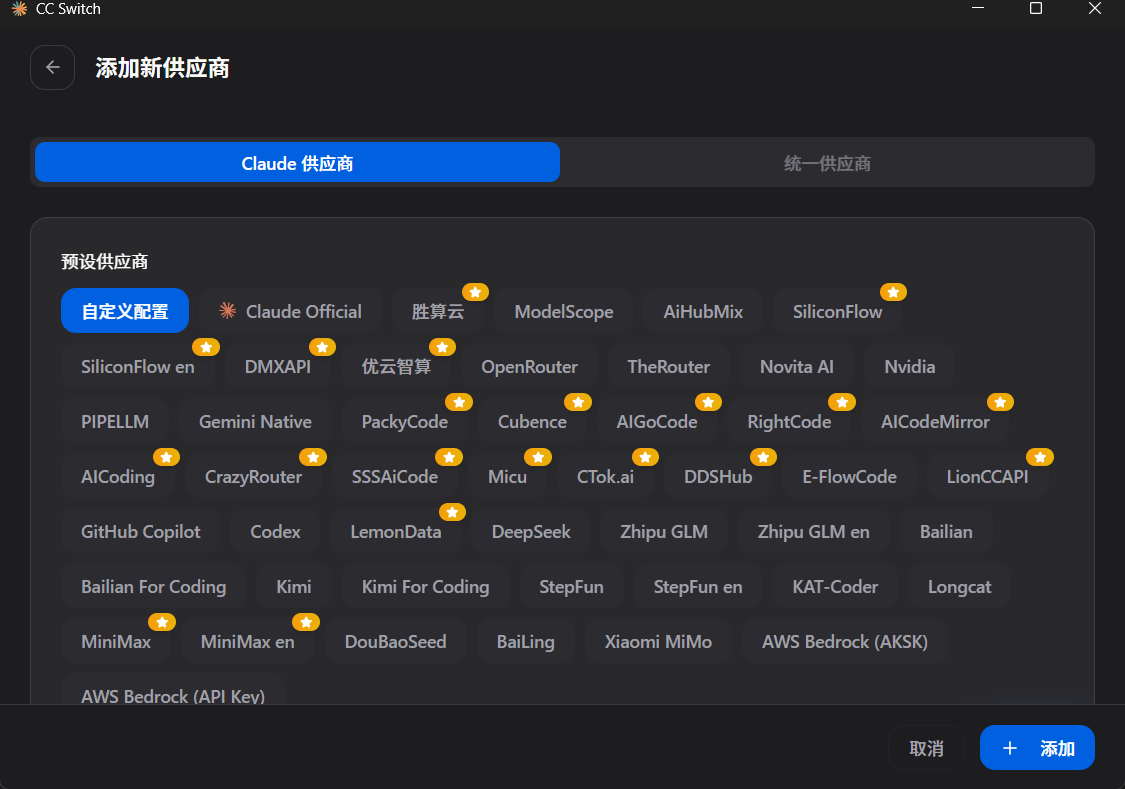The width and height of the screenshot is (1125, 789).
Task: Pick the DeepSeek provider
Action: tap(531, 531)
